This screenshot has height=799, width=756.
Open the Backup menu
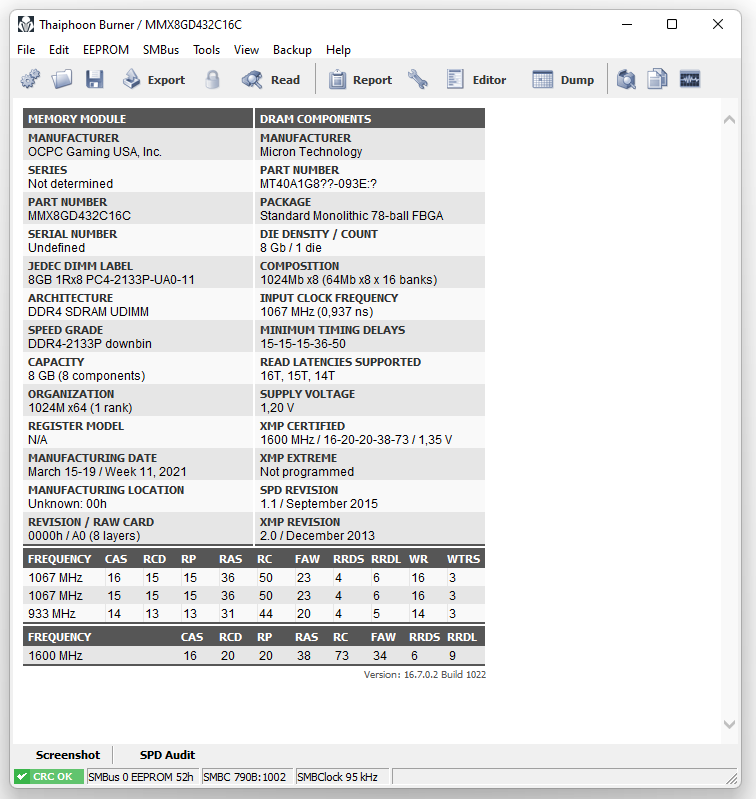pos(292,50)
